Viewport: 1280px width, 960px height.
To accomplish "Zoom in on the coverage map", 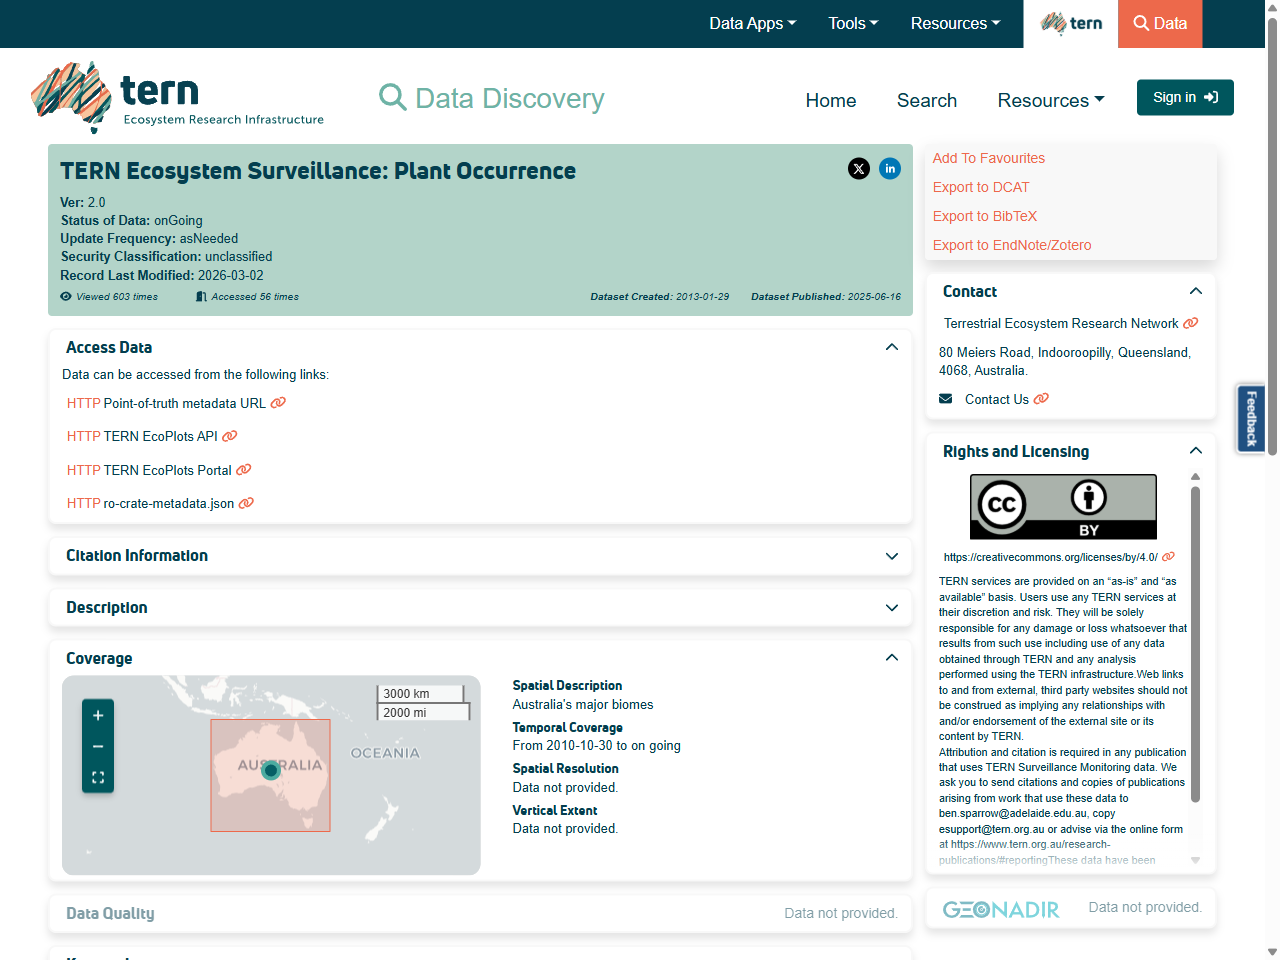I will click(x=97, y=716).
